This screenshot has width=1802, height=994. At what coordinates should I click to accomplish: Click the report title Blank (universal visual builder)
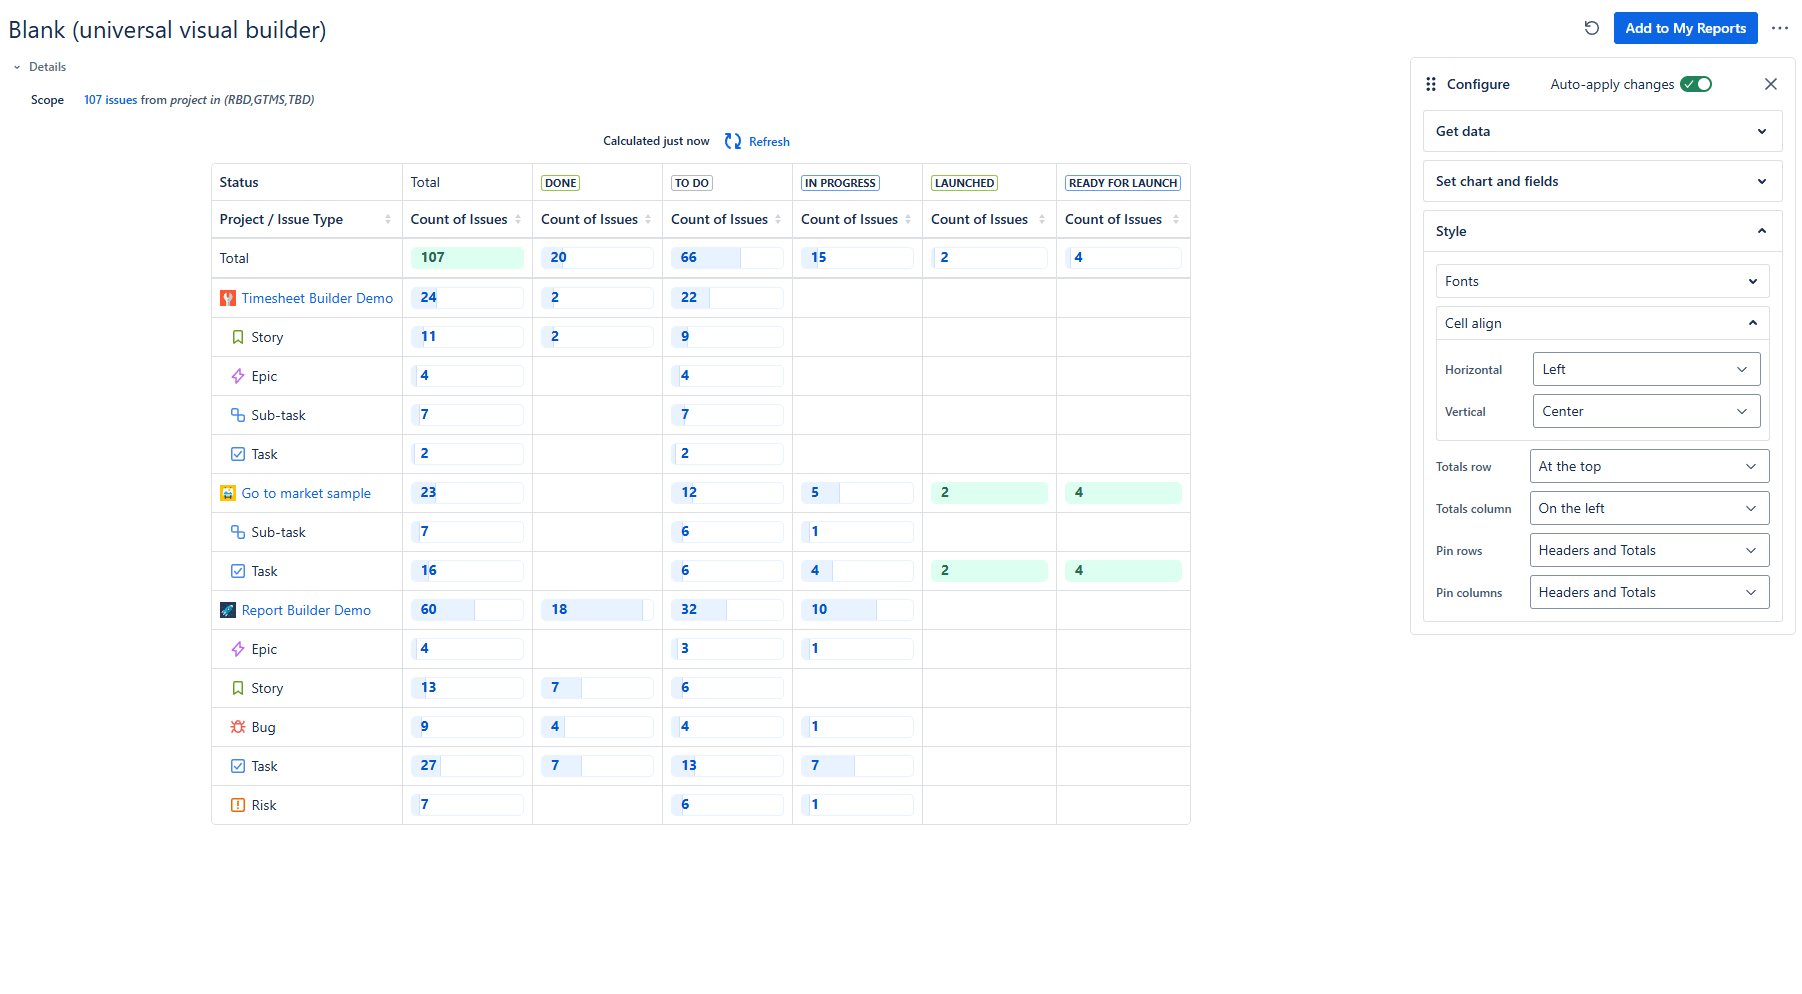click(x=168, y=30)
